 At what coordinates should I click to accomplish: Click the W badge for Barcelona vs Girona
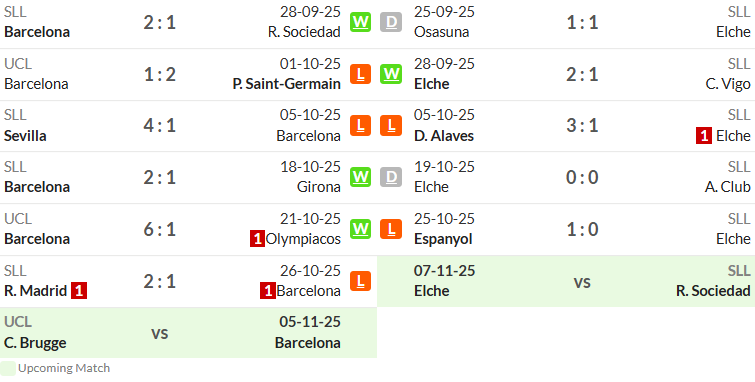click(x=360, y=177)
